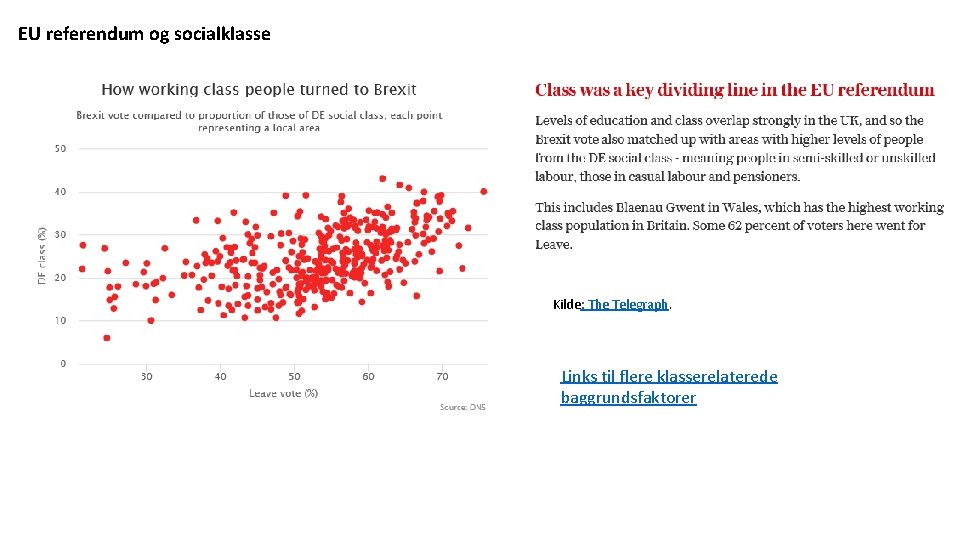Image resolution: width=960 pixels, height=540 pixels.
Task: Follow the 'Links til flere klasserelaterede baggrundsfaktorer' link
Action: pyautogui.click(x=668, y=387)
